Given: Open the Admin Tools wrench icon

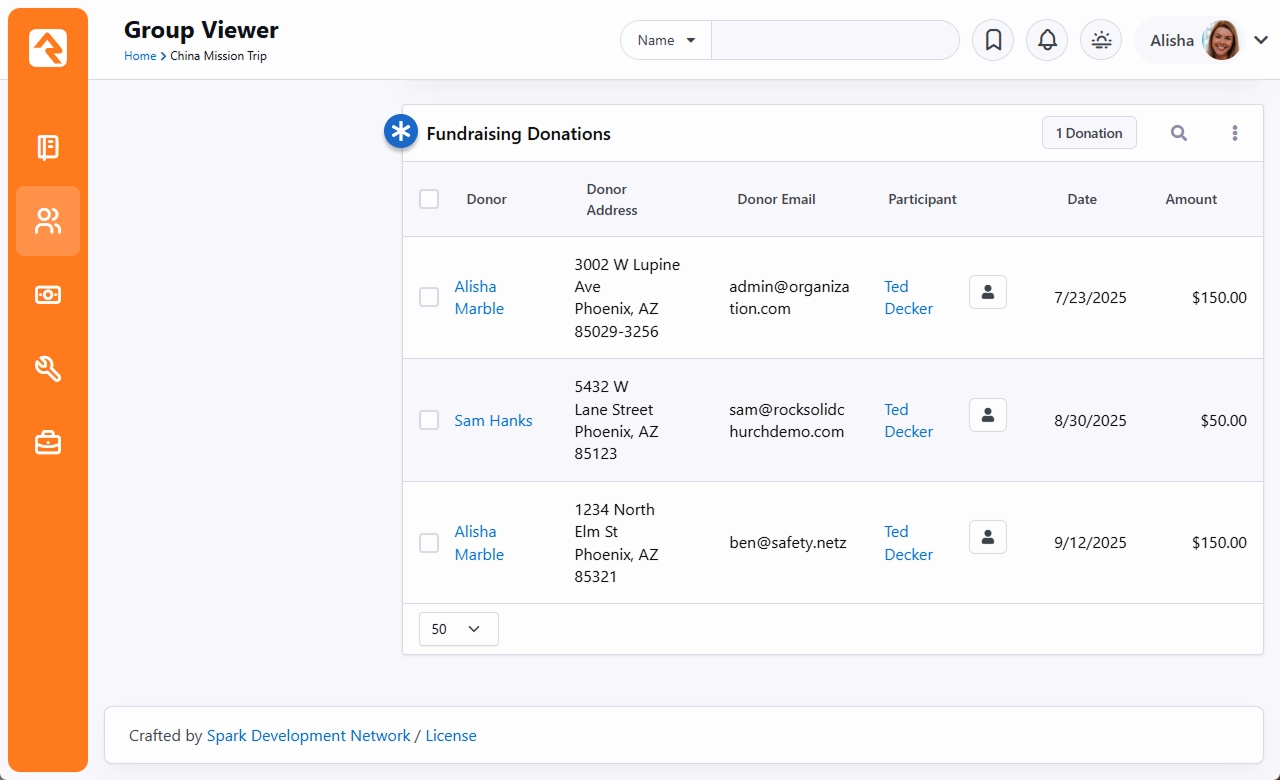Looking at the screenshot, I should [x=48, y=369].
